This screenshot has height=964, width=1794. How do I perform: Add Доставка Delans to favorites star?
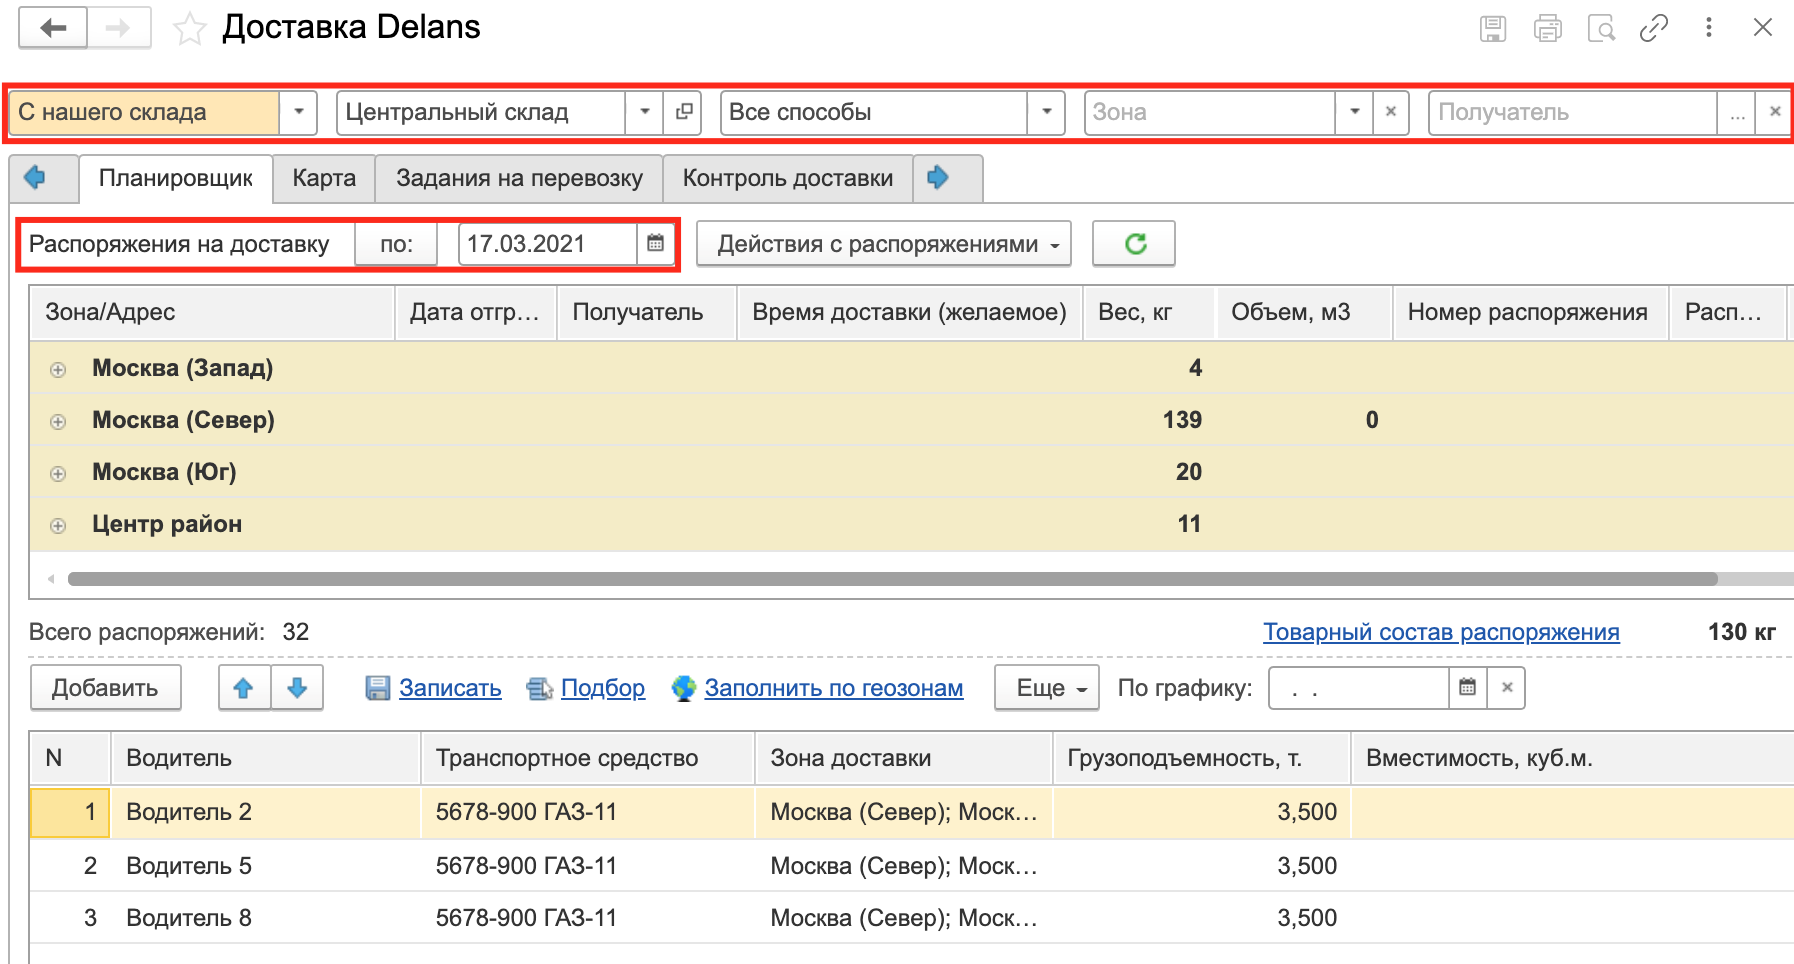click(x=189, y=29)
